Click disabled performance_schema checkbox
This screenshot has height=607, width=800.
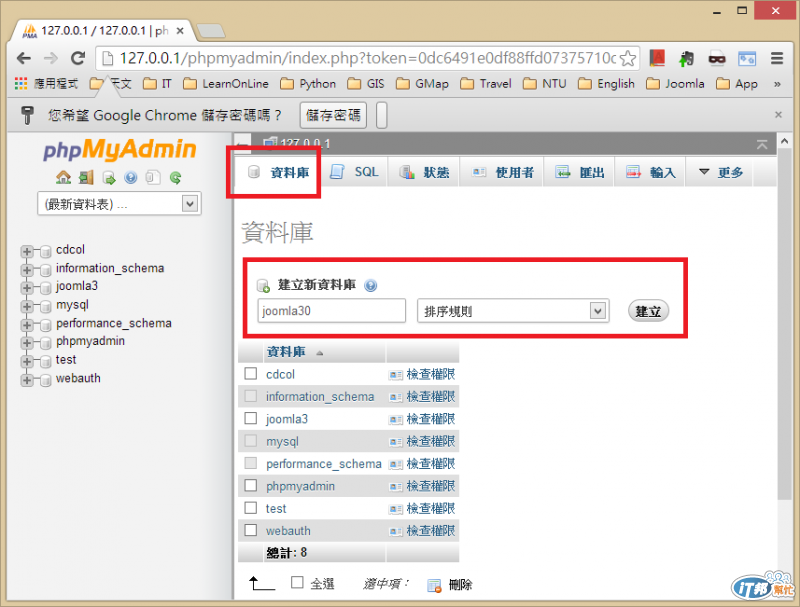(x=251, y=463)
